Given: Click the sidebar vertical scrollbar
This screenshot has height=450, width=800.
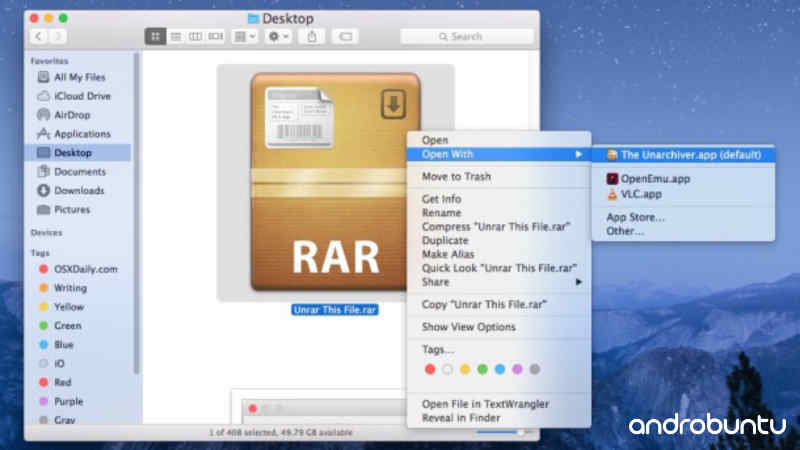Looking at the screenshot, I should click(136, 213).
